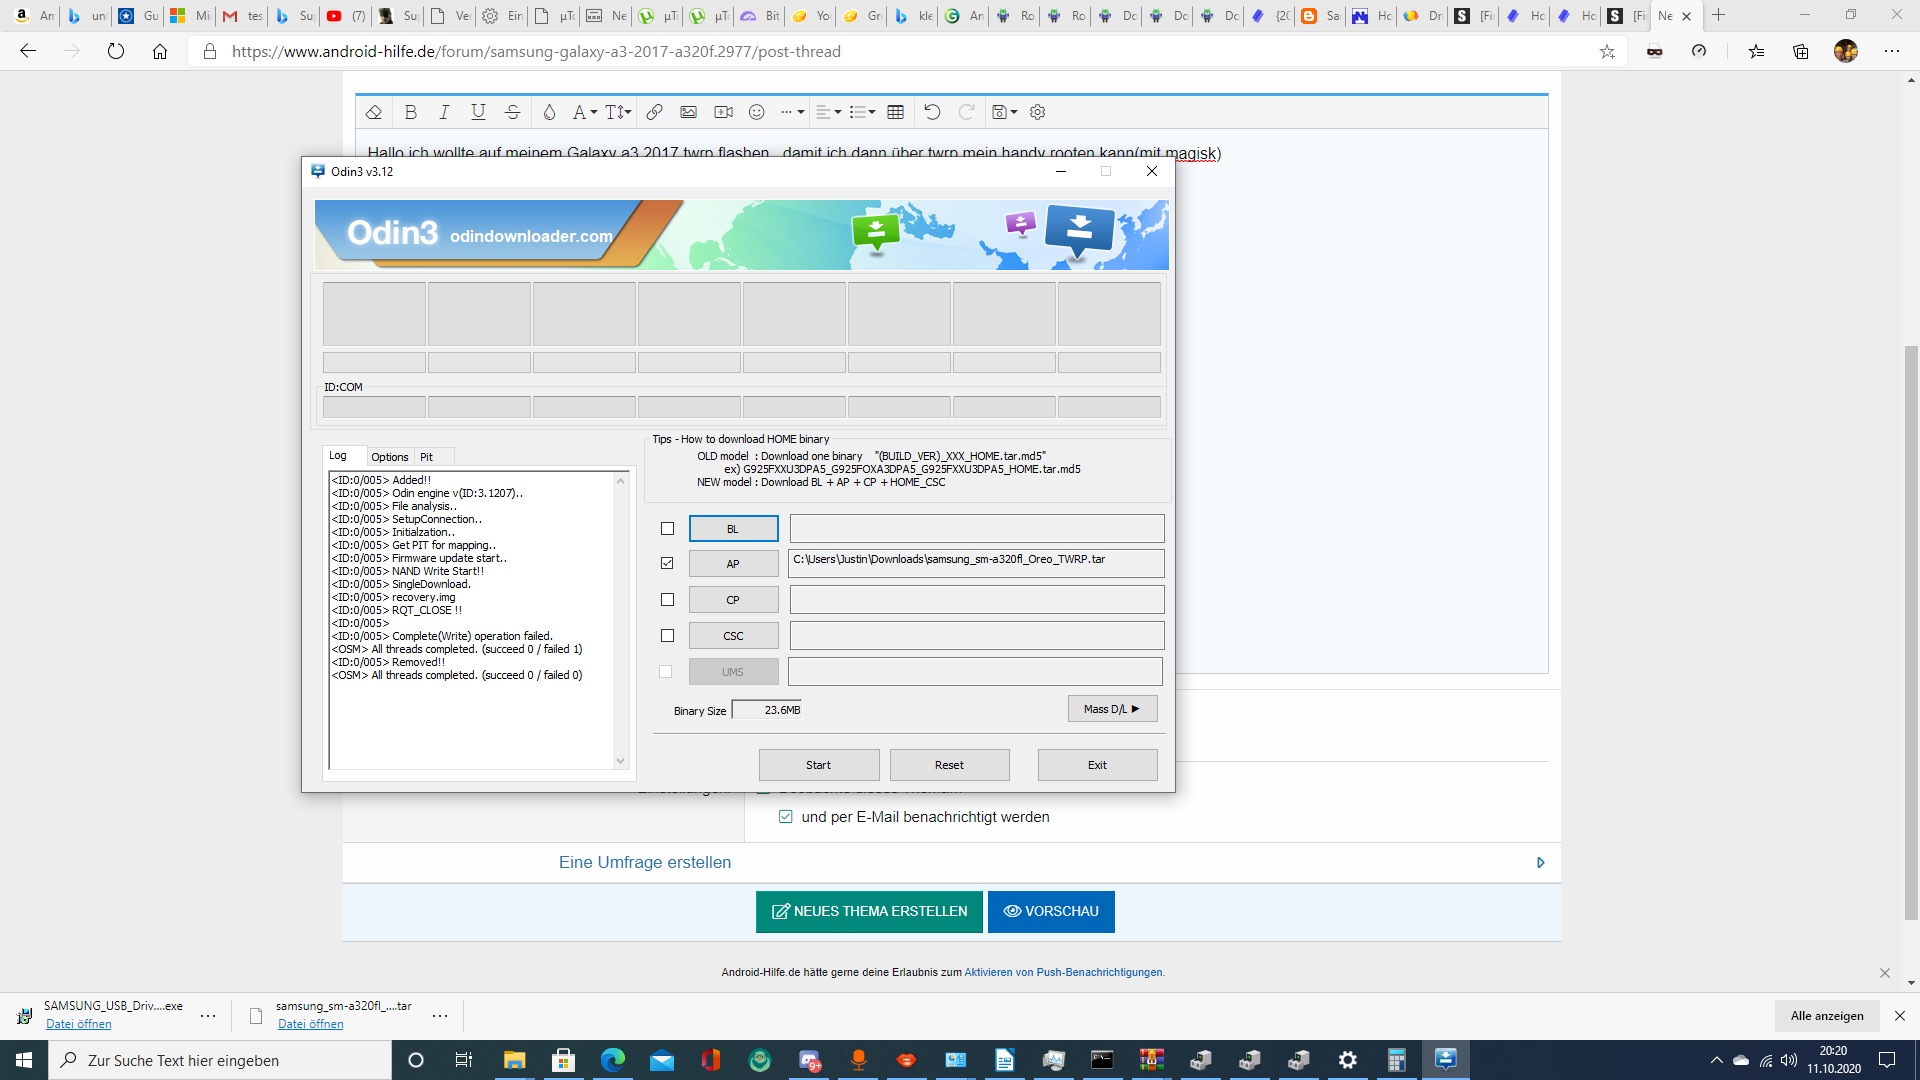This screenshot has height=1080, width=1920.
Task: Toggle BB code mode gear icon
Action: point(1038,112)
